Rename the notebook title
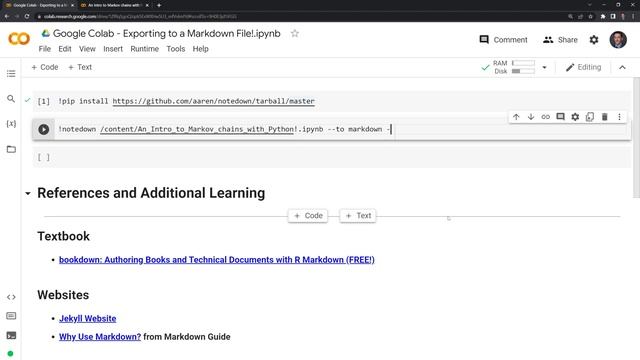Viewport: 640px width, 360px height. (167, 33)
